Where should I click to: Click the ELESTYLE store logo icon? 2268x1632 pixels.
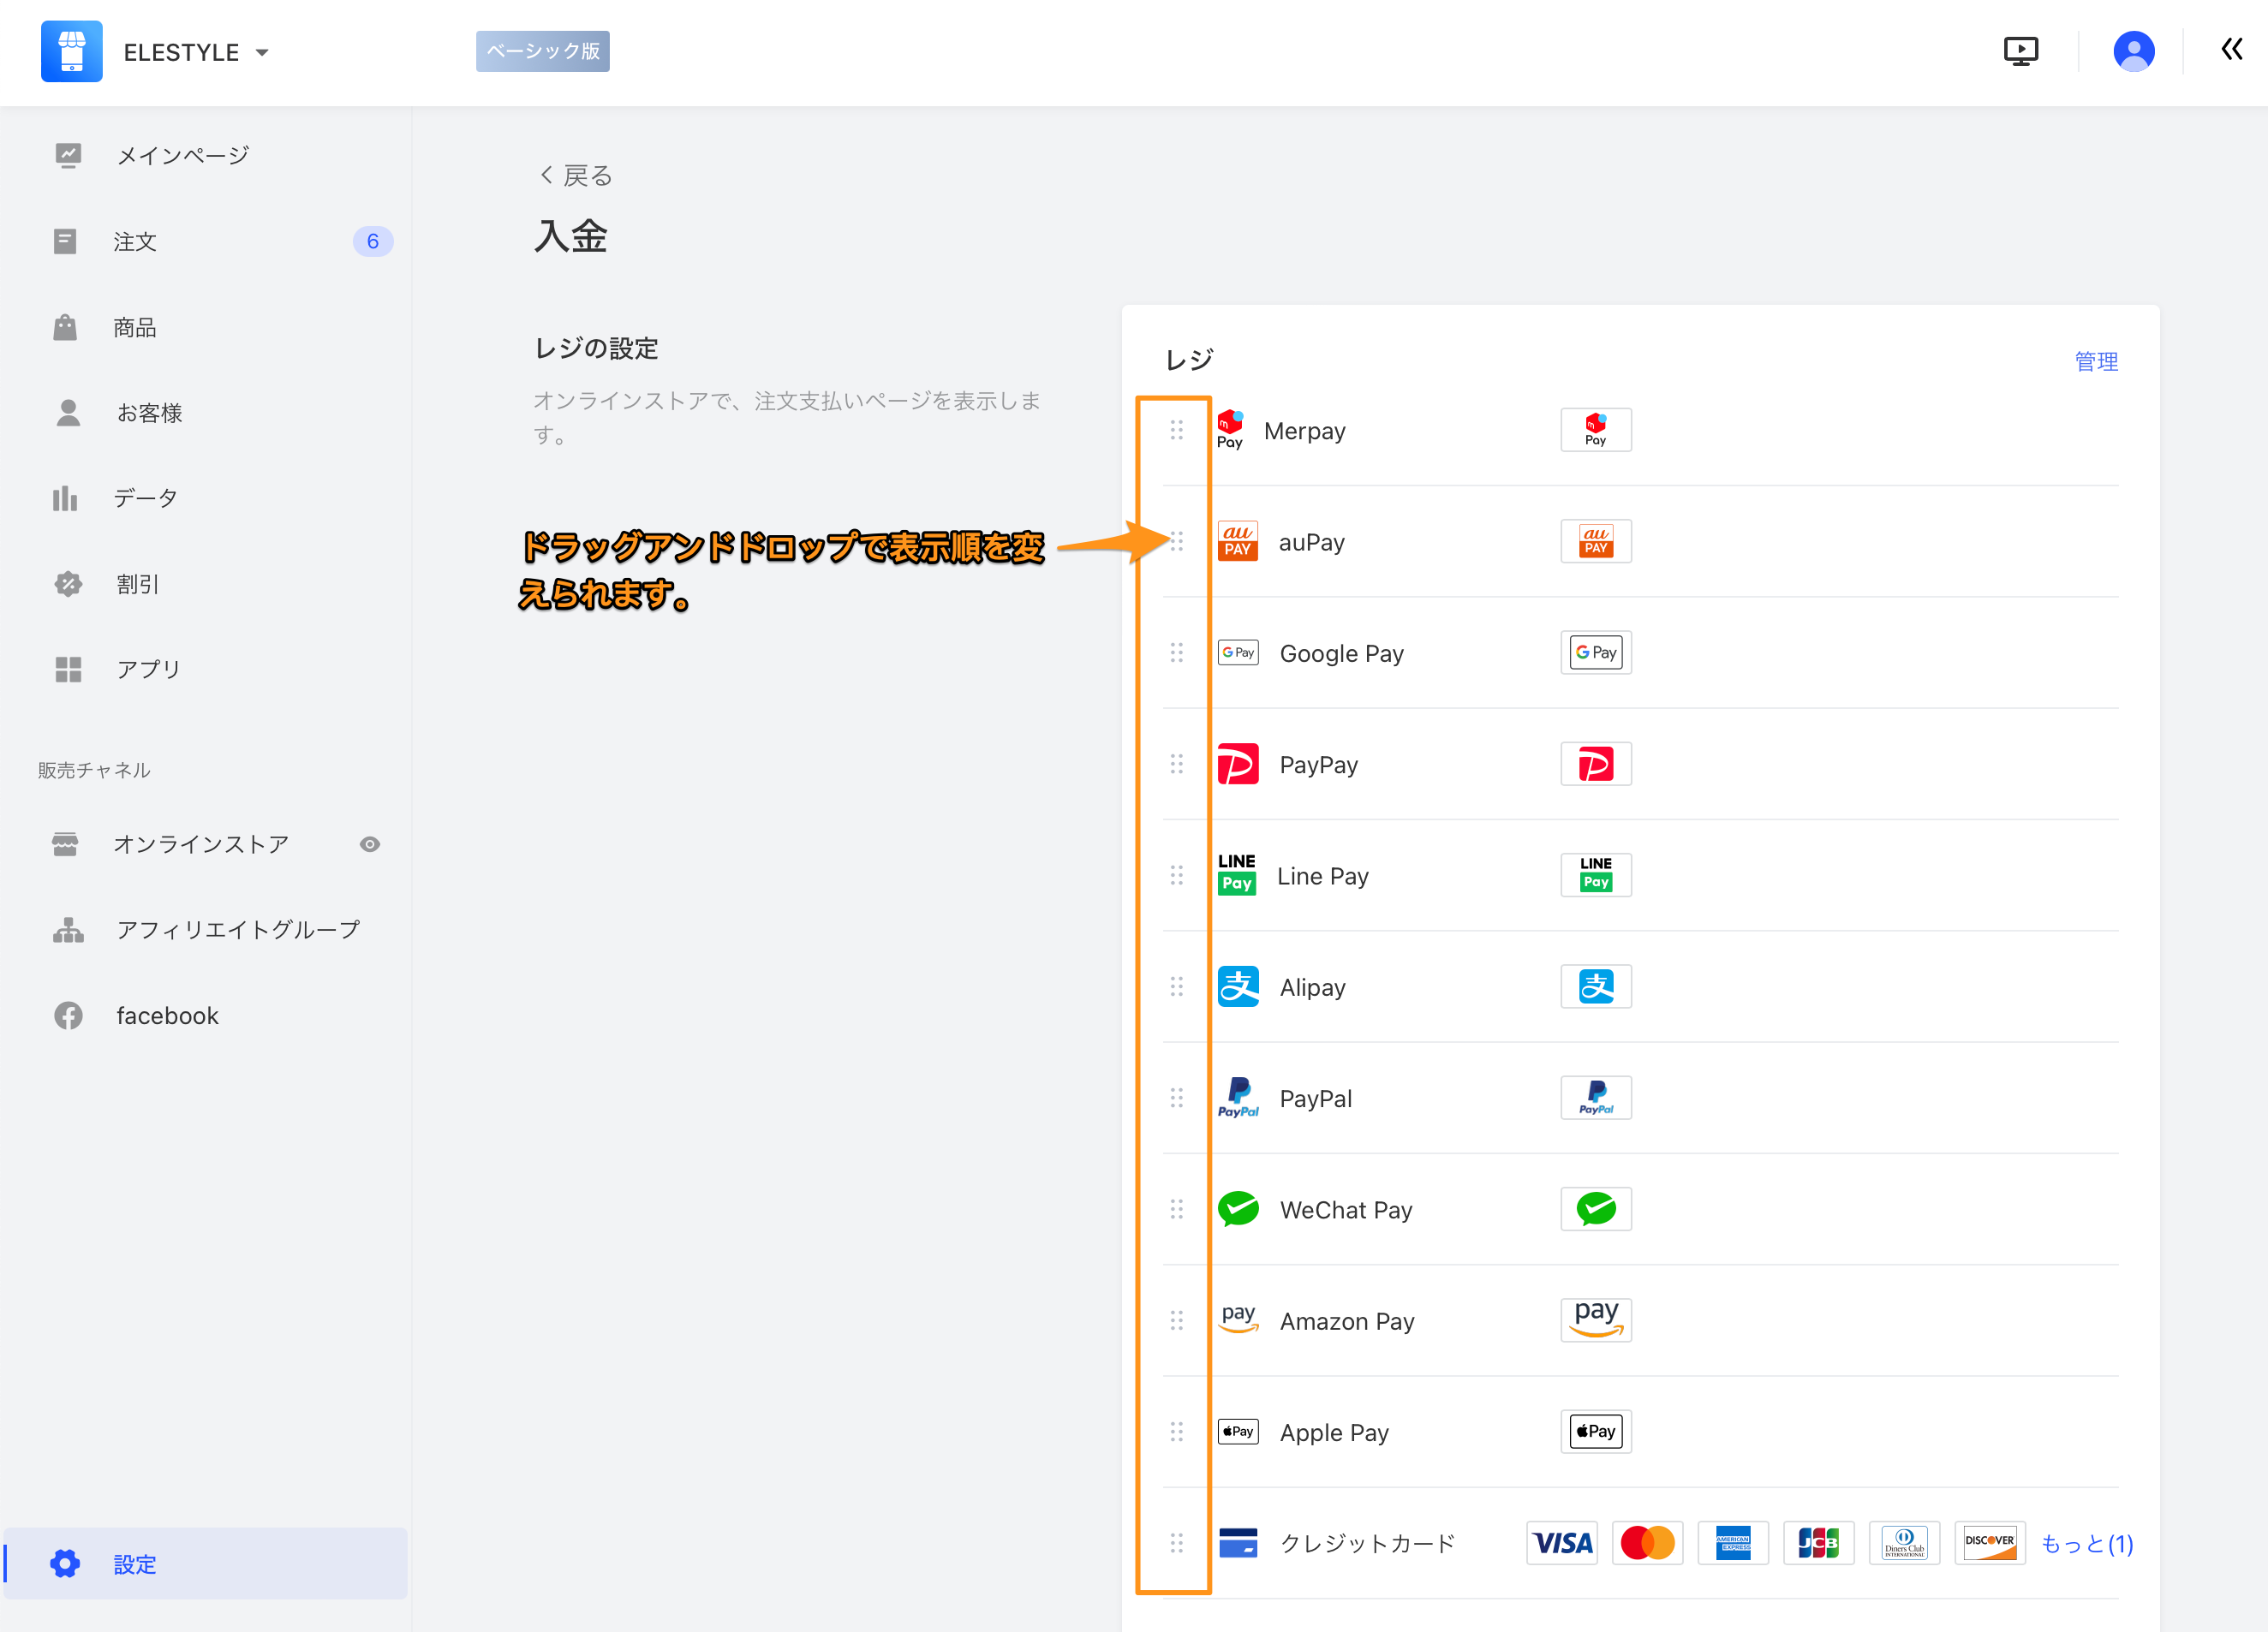point(71,51)
